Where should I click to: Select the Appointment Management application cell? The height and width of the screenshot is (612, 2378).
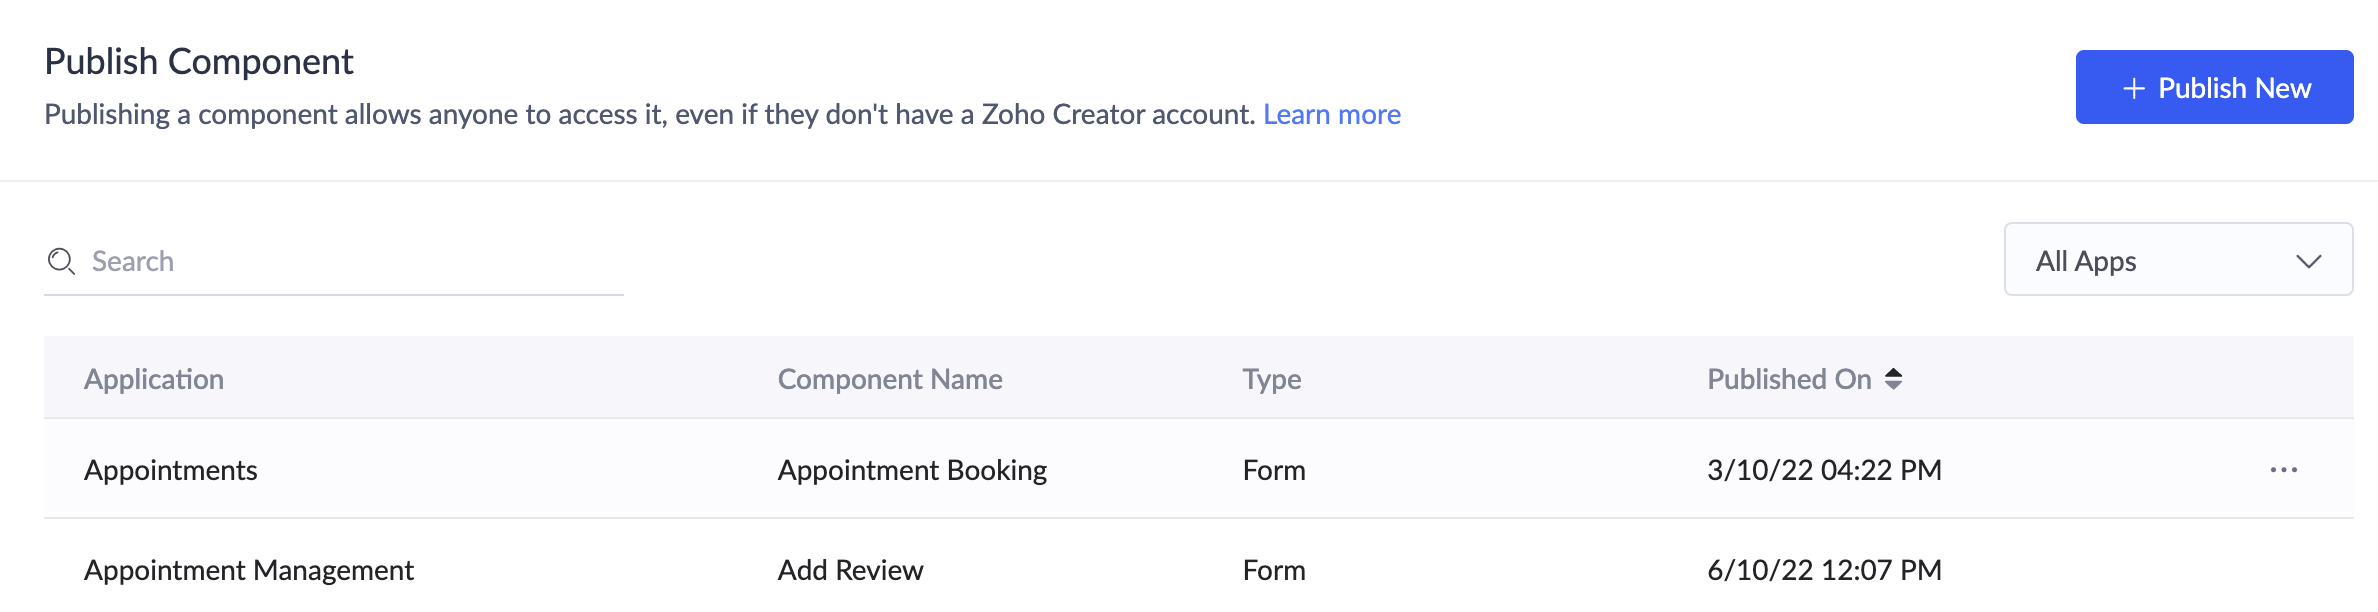[x=248, y=570]
